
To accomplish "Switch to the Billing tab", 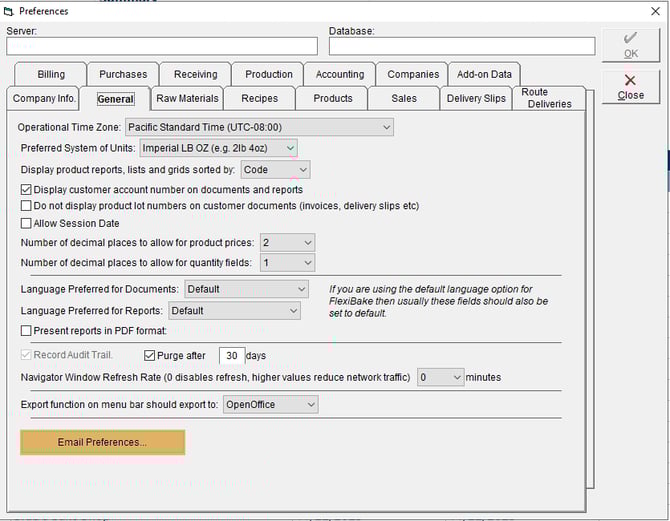I will (51, 74).
